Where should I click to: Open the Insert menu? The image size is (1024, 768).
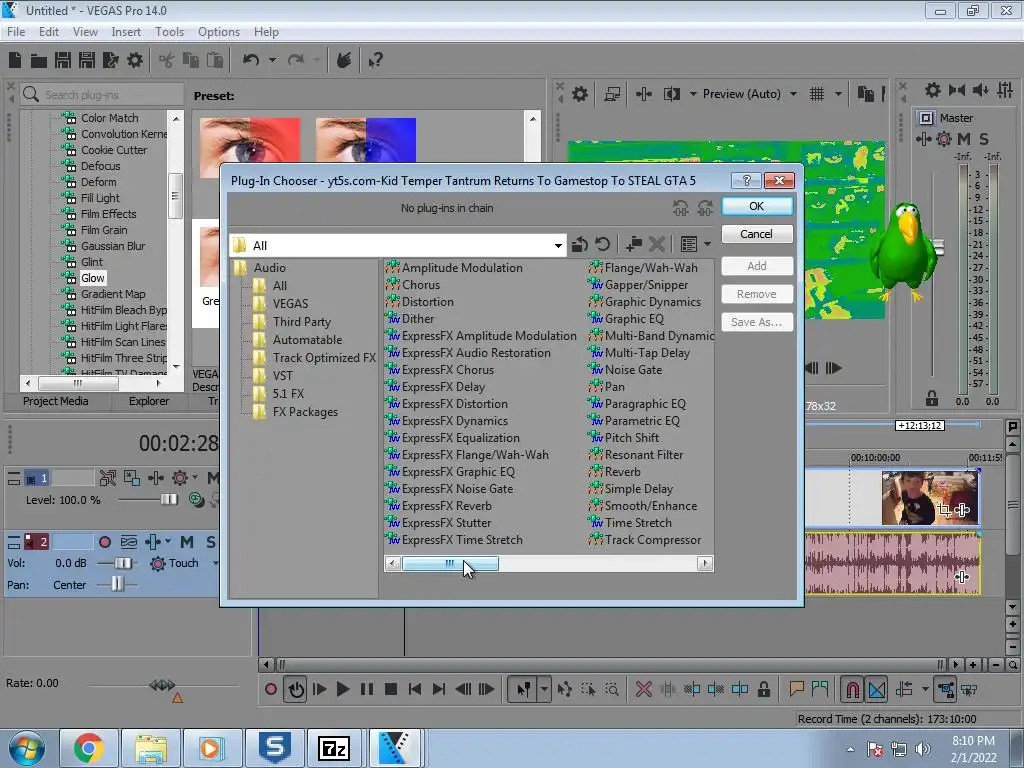pyautogui.click(x=126, y=31)
